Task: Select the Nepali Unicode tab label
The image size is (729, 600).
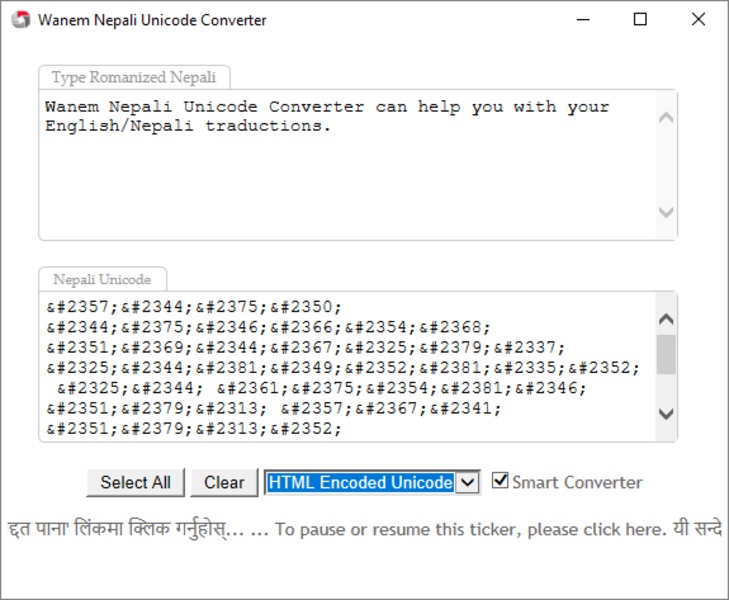Action: [x=102, y=279]
